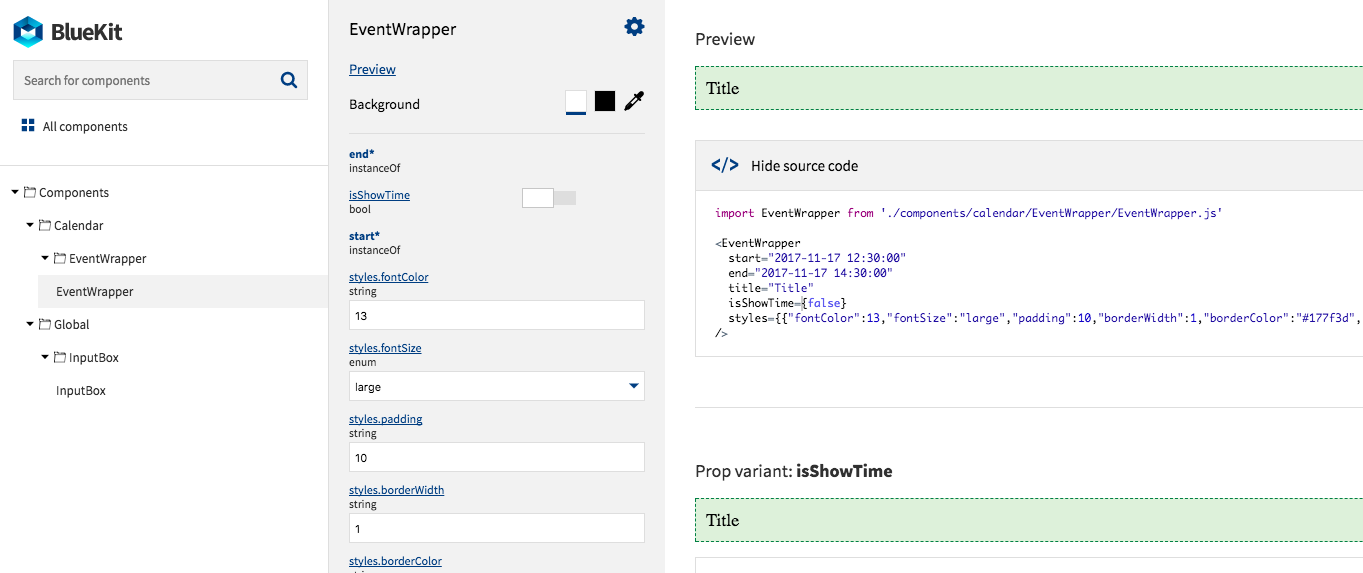Click the styles.borderWidth link
Screen dimensions: 1363x573
click(x=397, y=490)
